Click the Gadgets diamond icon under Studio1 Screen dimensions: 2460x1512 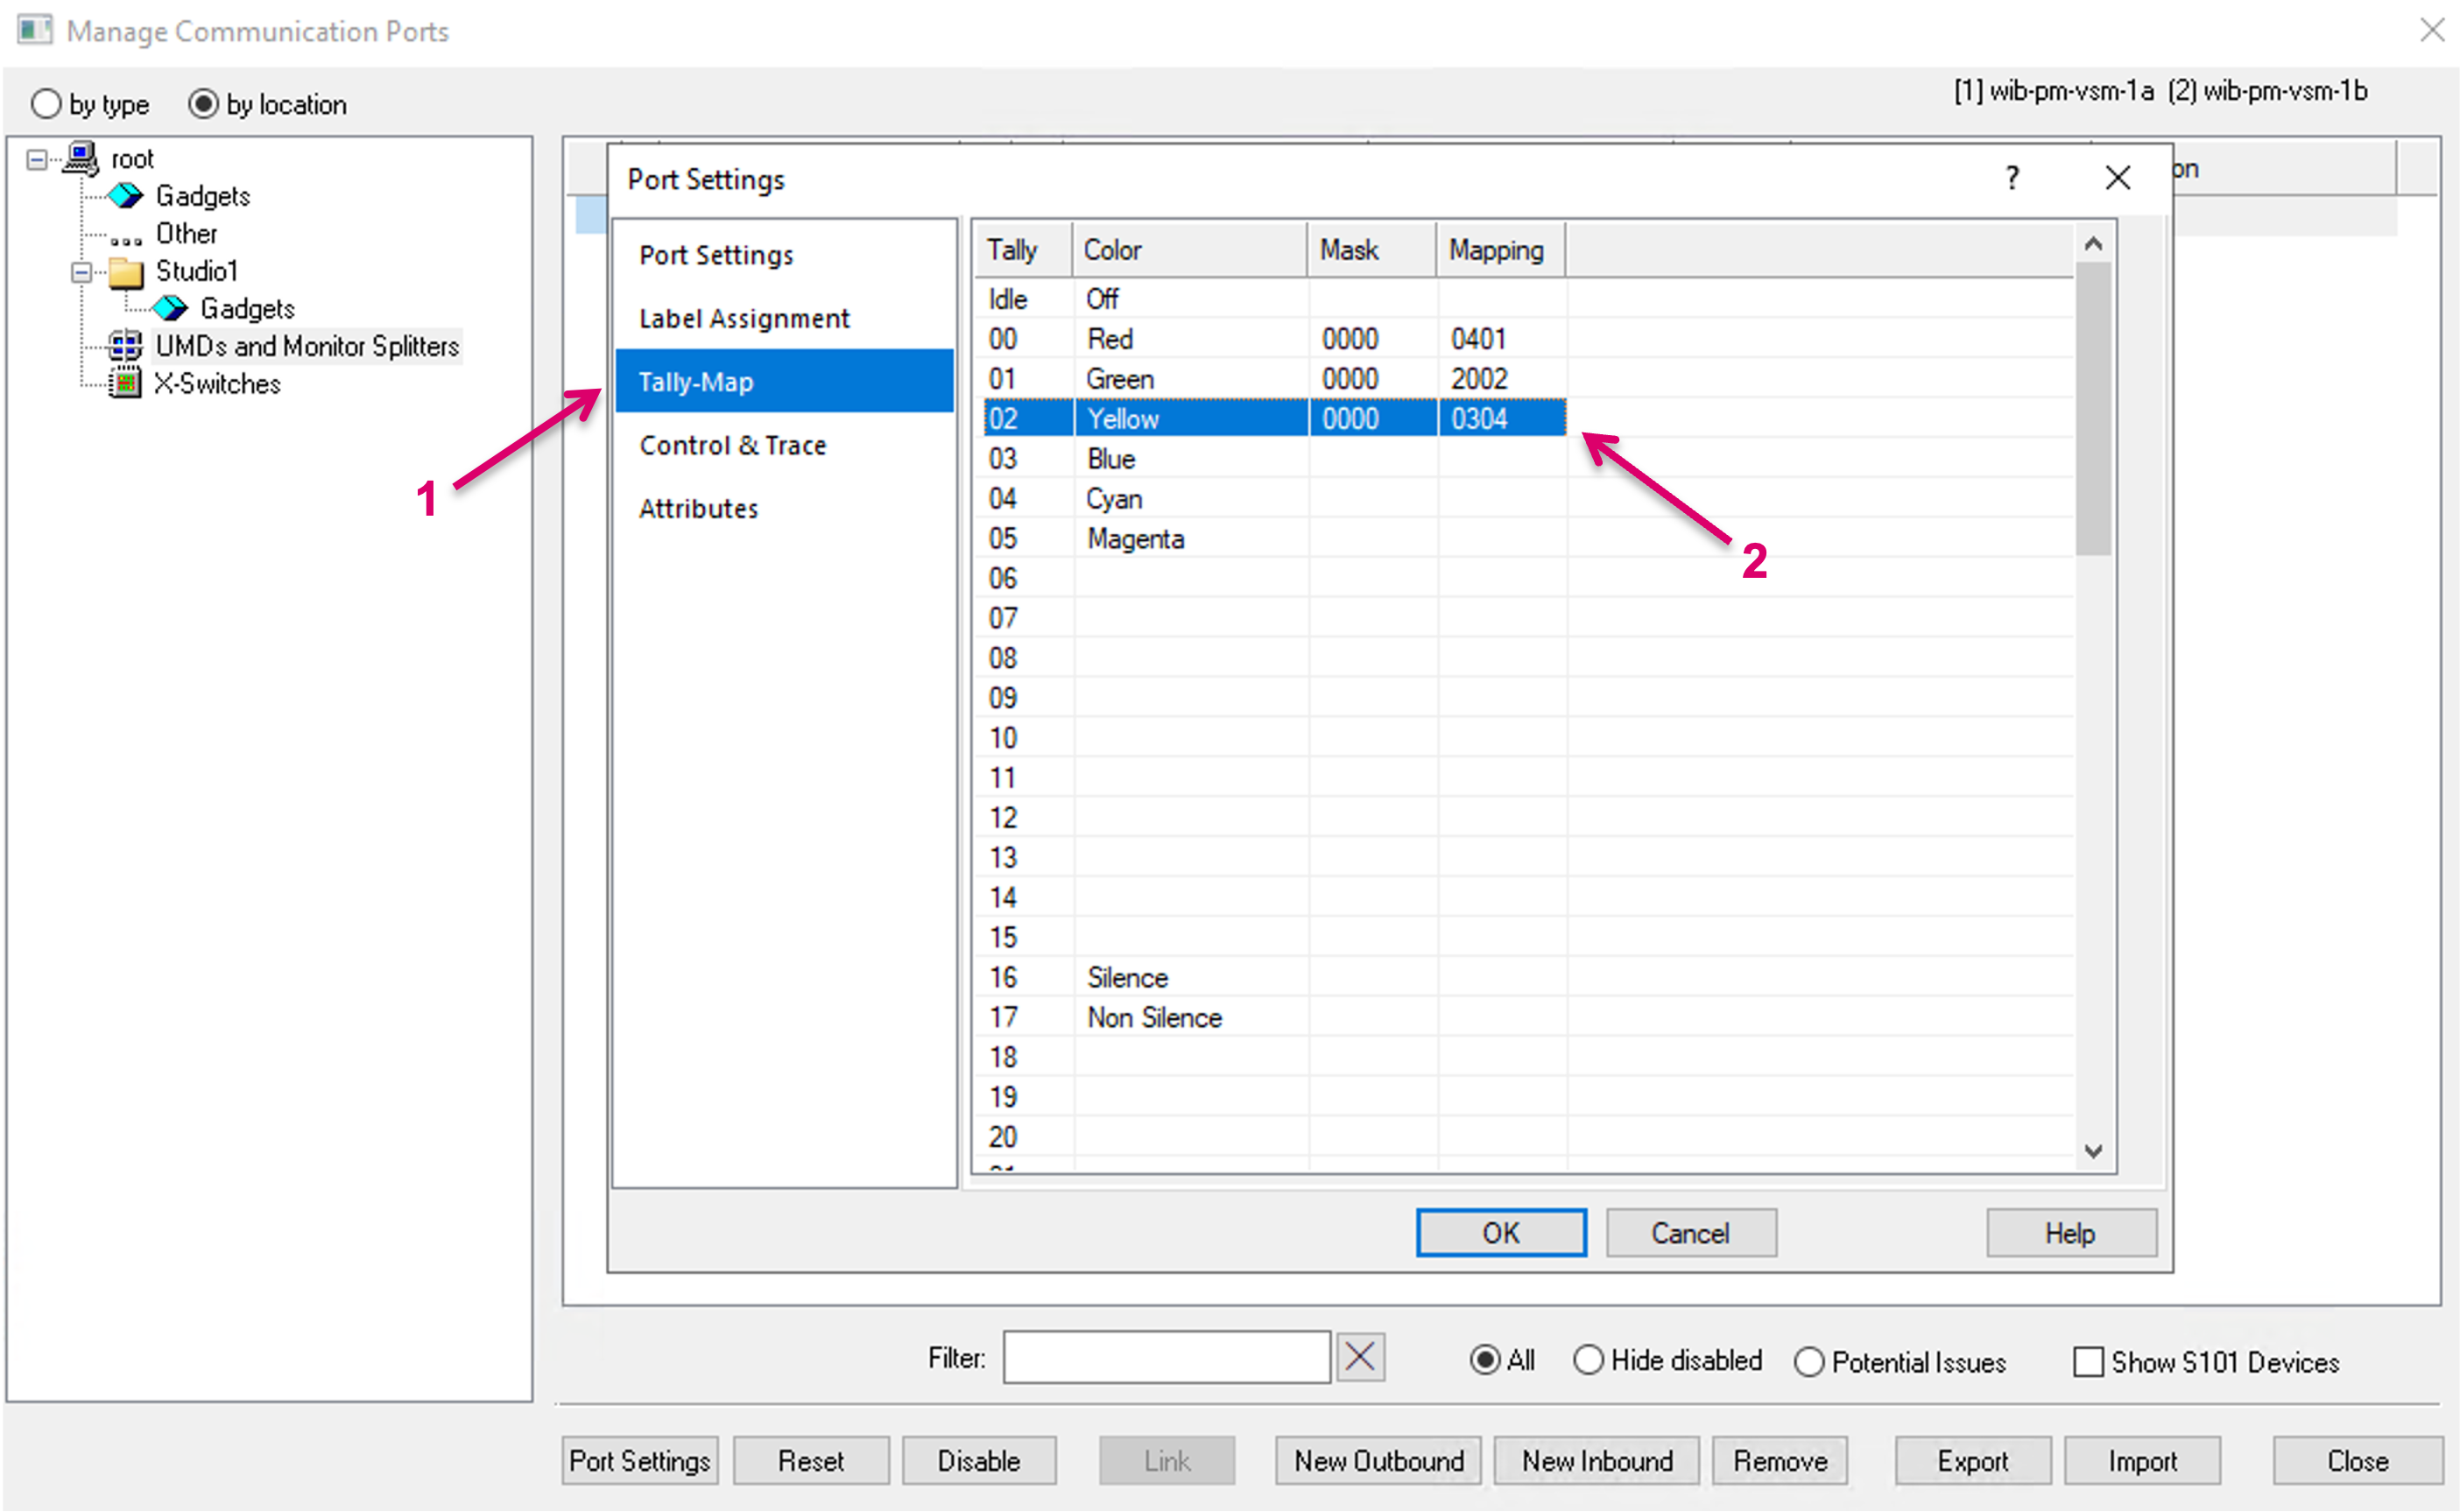coord(170,309)
